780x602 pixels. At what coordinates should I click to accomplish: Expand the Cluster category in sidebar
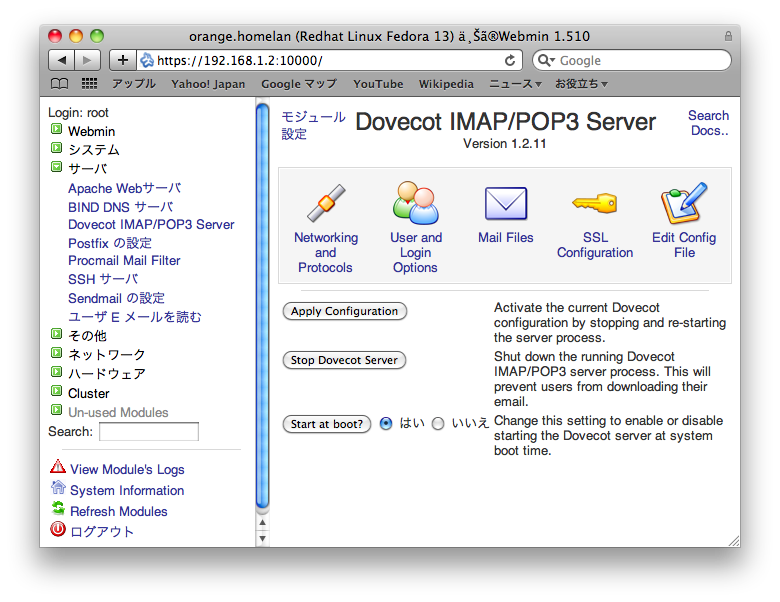pyautogui.click(x=57, y=393)
